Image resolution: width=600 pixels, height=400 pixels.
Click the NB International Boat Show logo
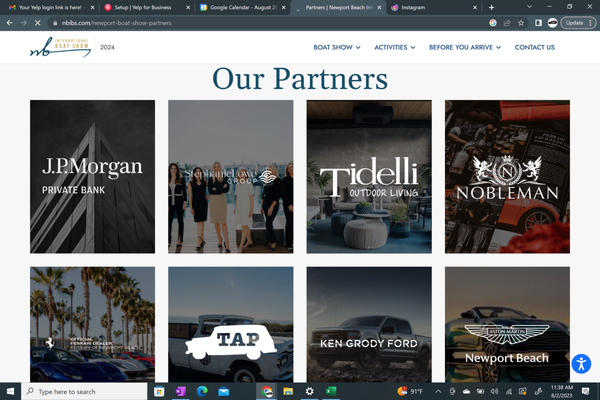[x=60, y=47]
